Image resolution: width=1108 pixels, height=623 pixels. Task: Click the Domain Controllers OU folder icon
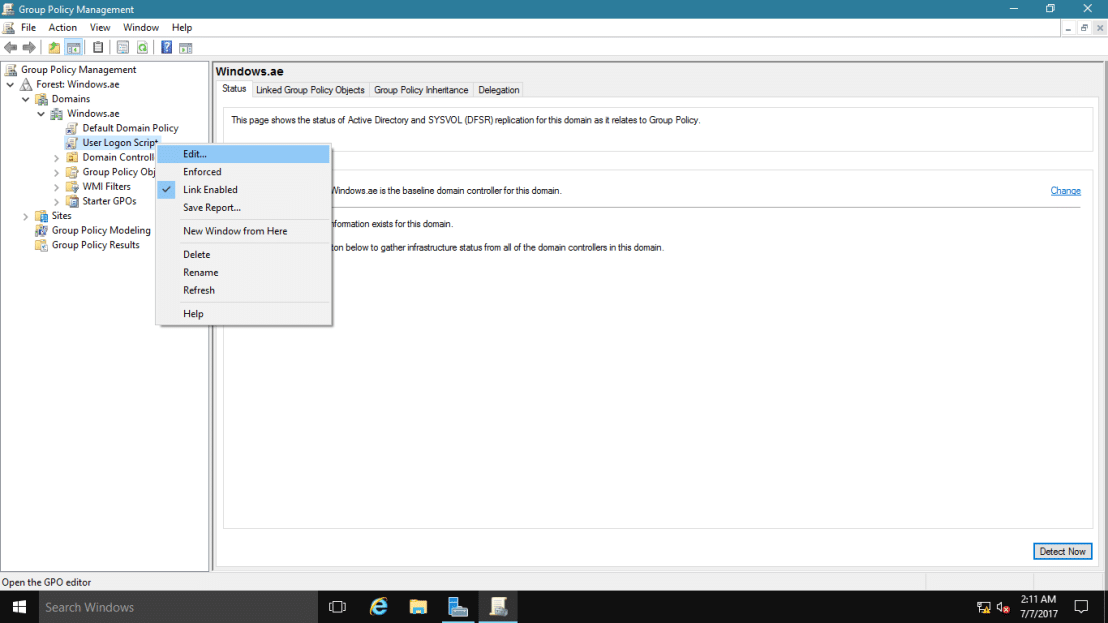(x=72, y=158)
